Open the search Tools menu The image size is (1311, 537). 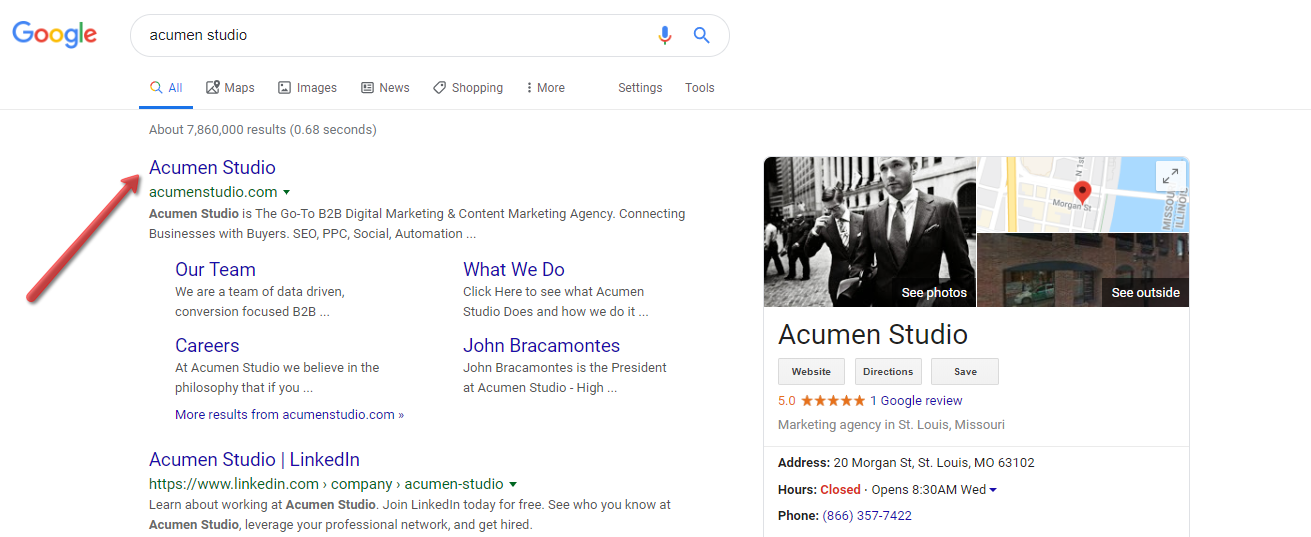point(700,88)
